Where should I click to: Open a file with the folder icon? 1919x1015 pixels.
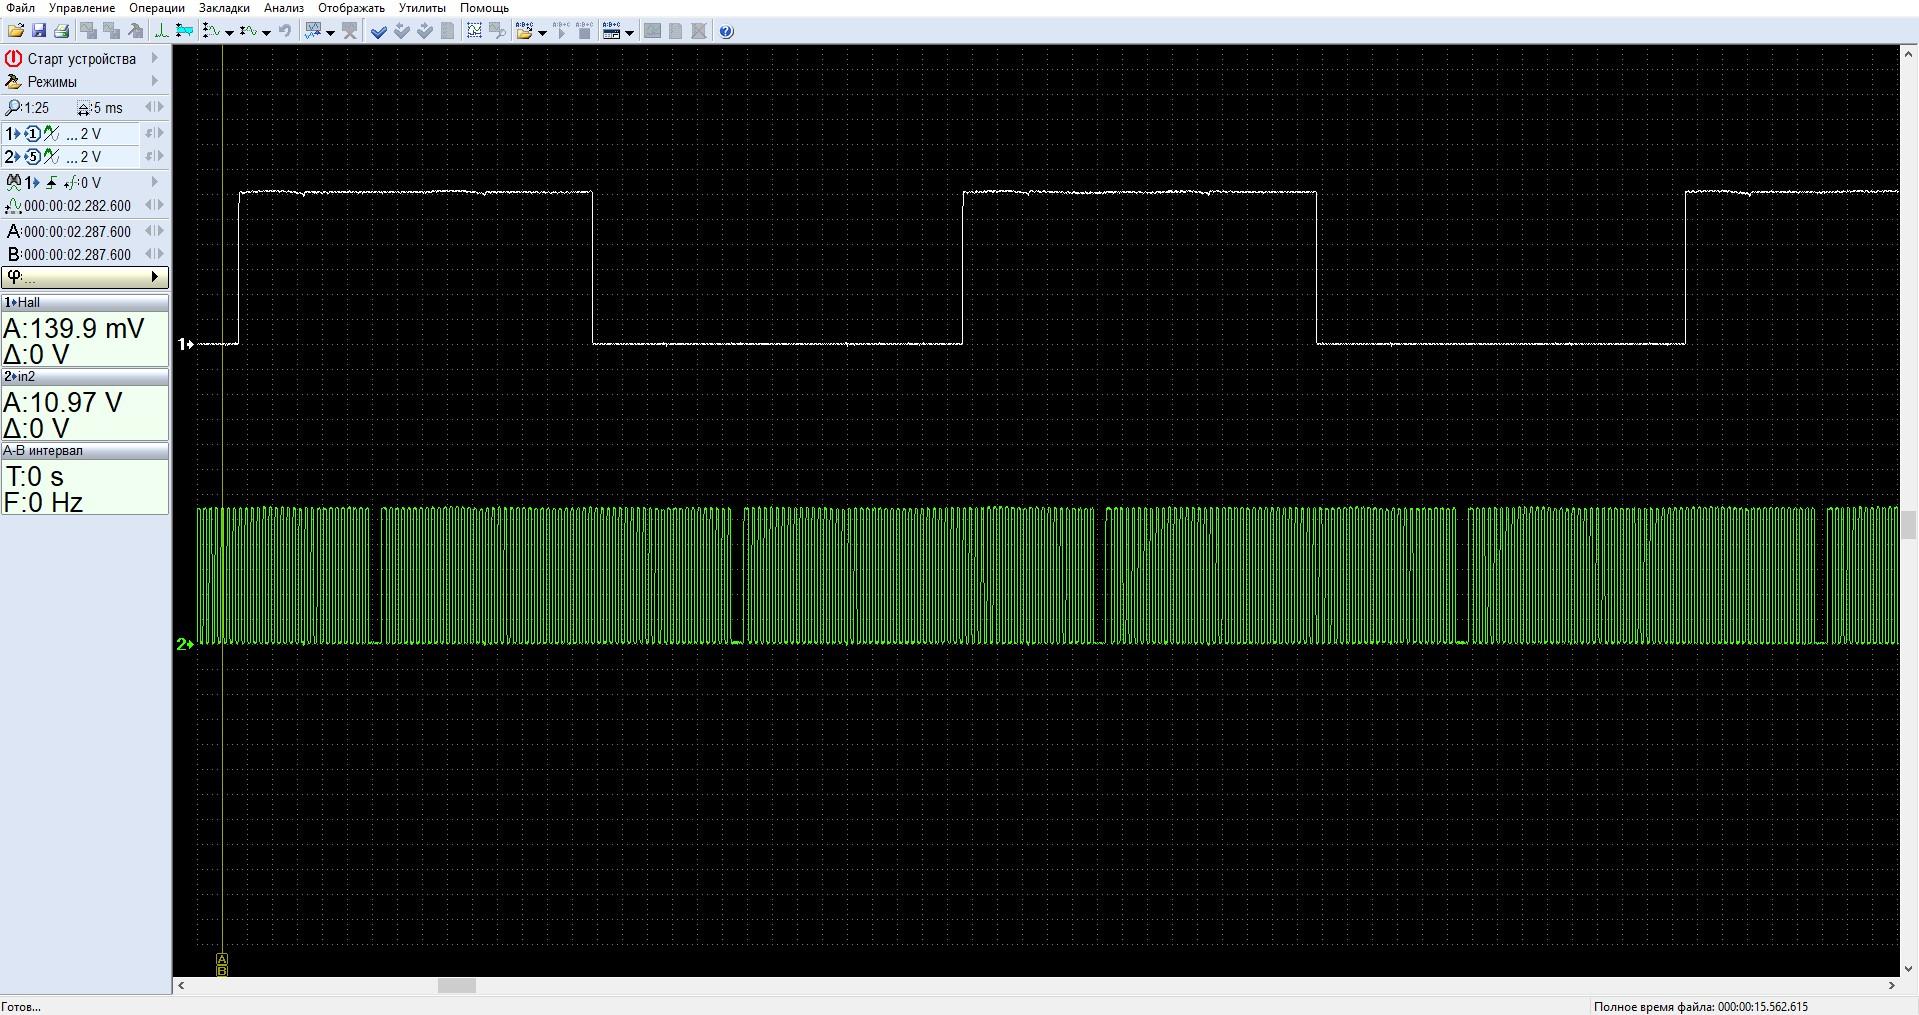click(16, 31)
